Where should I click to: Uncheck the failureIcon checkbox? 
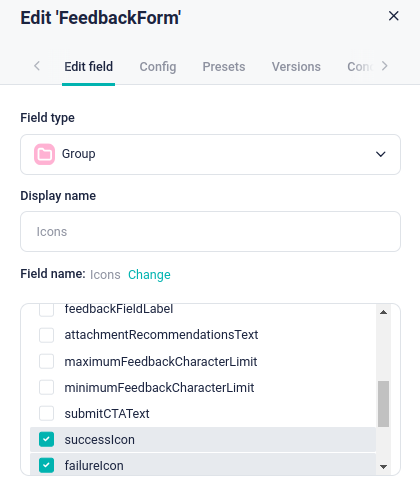[x=46, y=465]
